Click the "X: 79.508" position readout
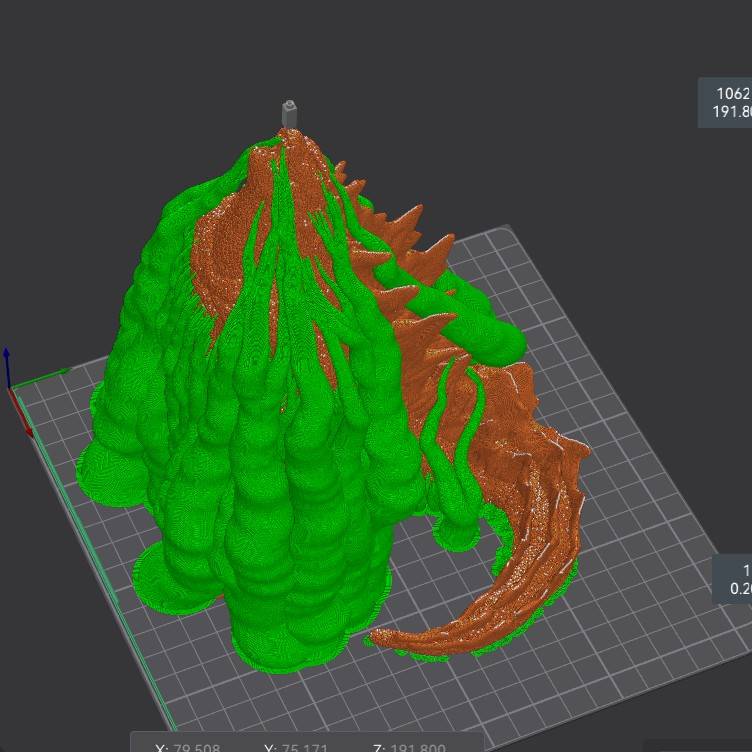This screenshot has width=752, height=752. coord(188,747)
